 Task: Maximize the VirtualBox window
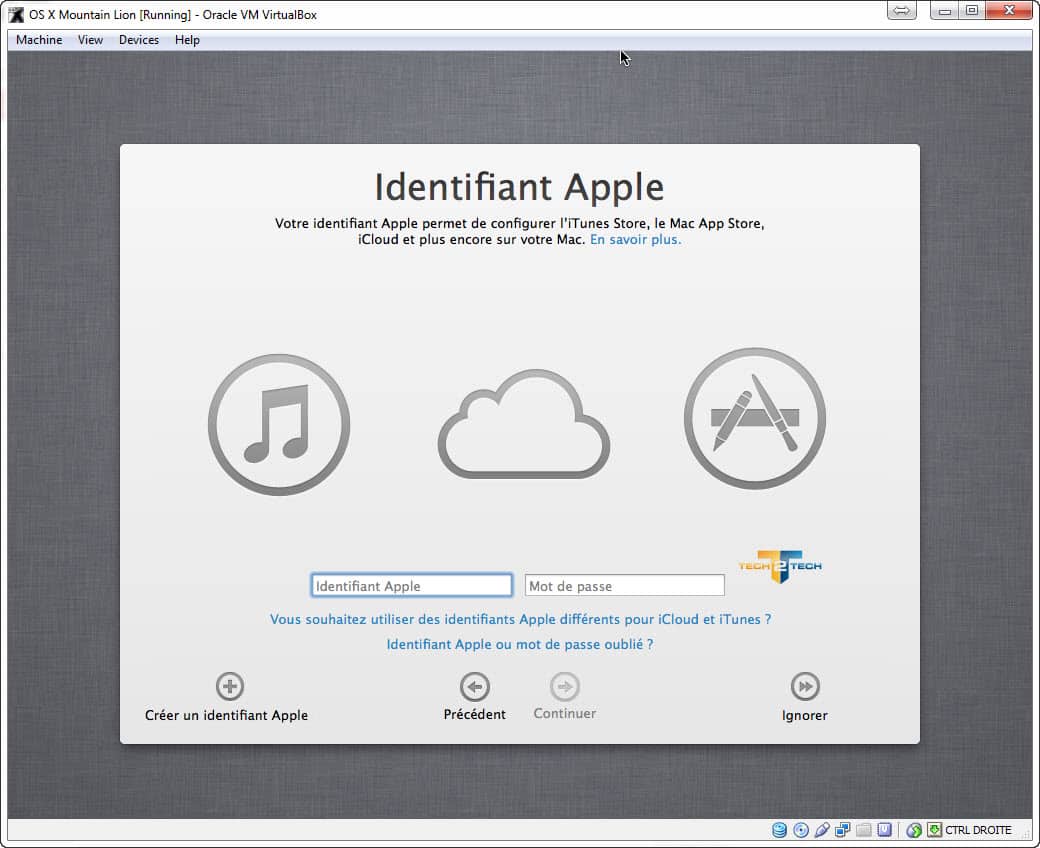click(x=972, y=11)
